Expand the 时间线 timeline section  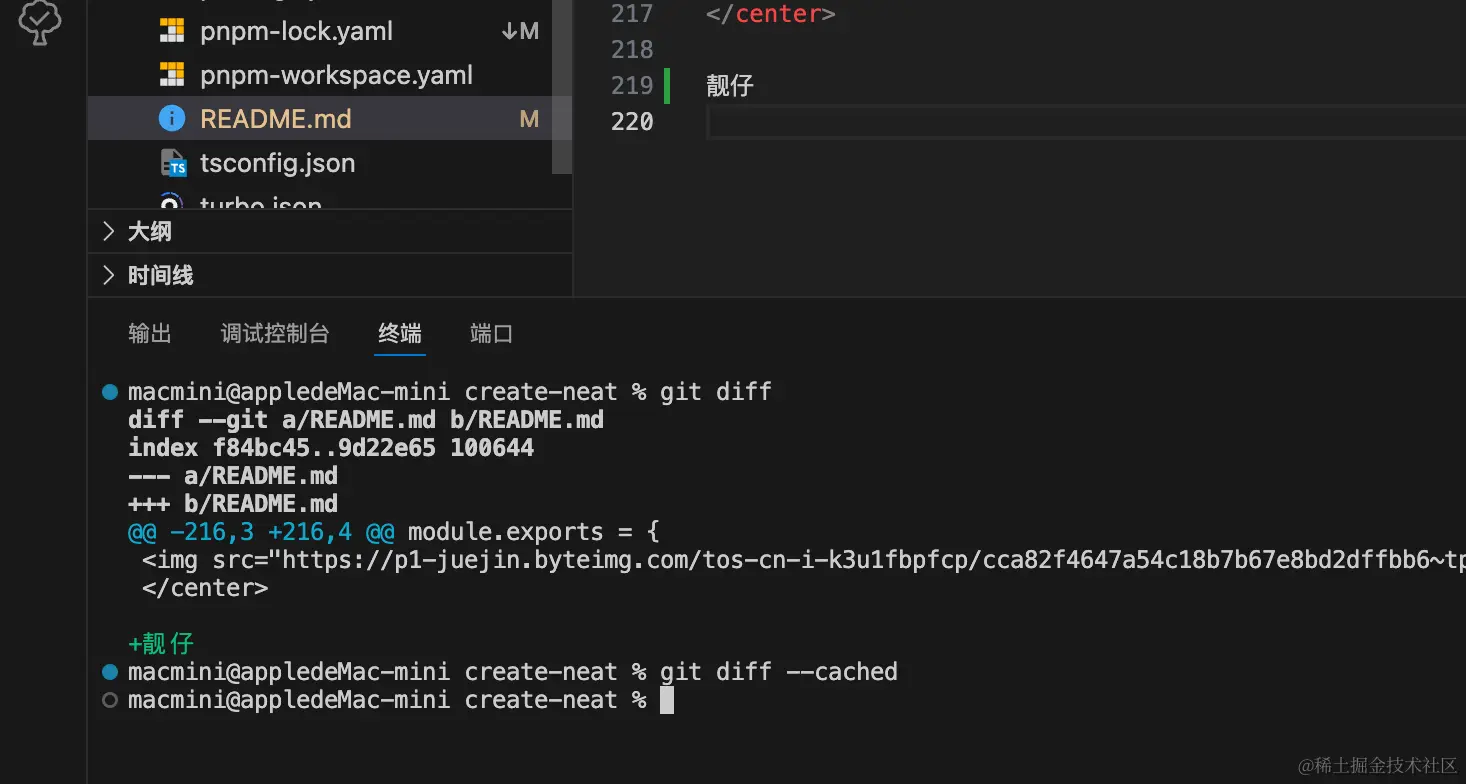click(330, 275)
